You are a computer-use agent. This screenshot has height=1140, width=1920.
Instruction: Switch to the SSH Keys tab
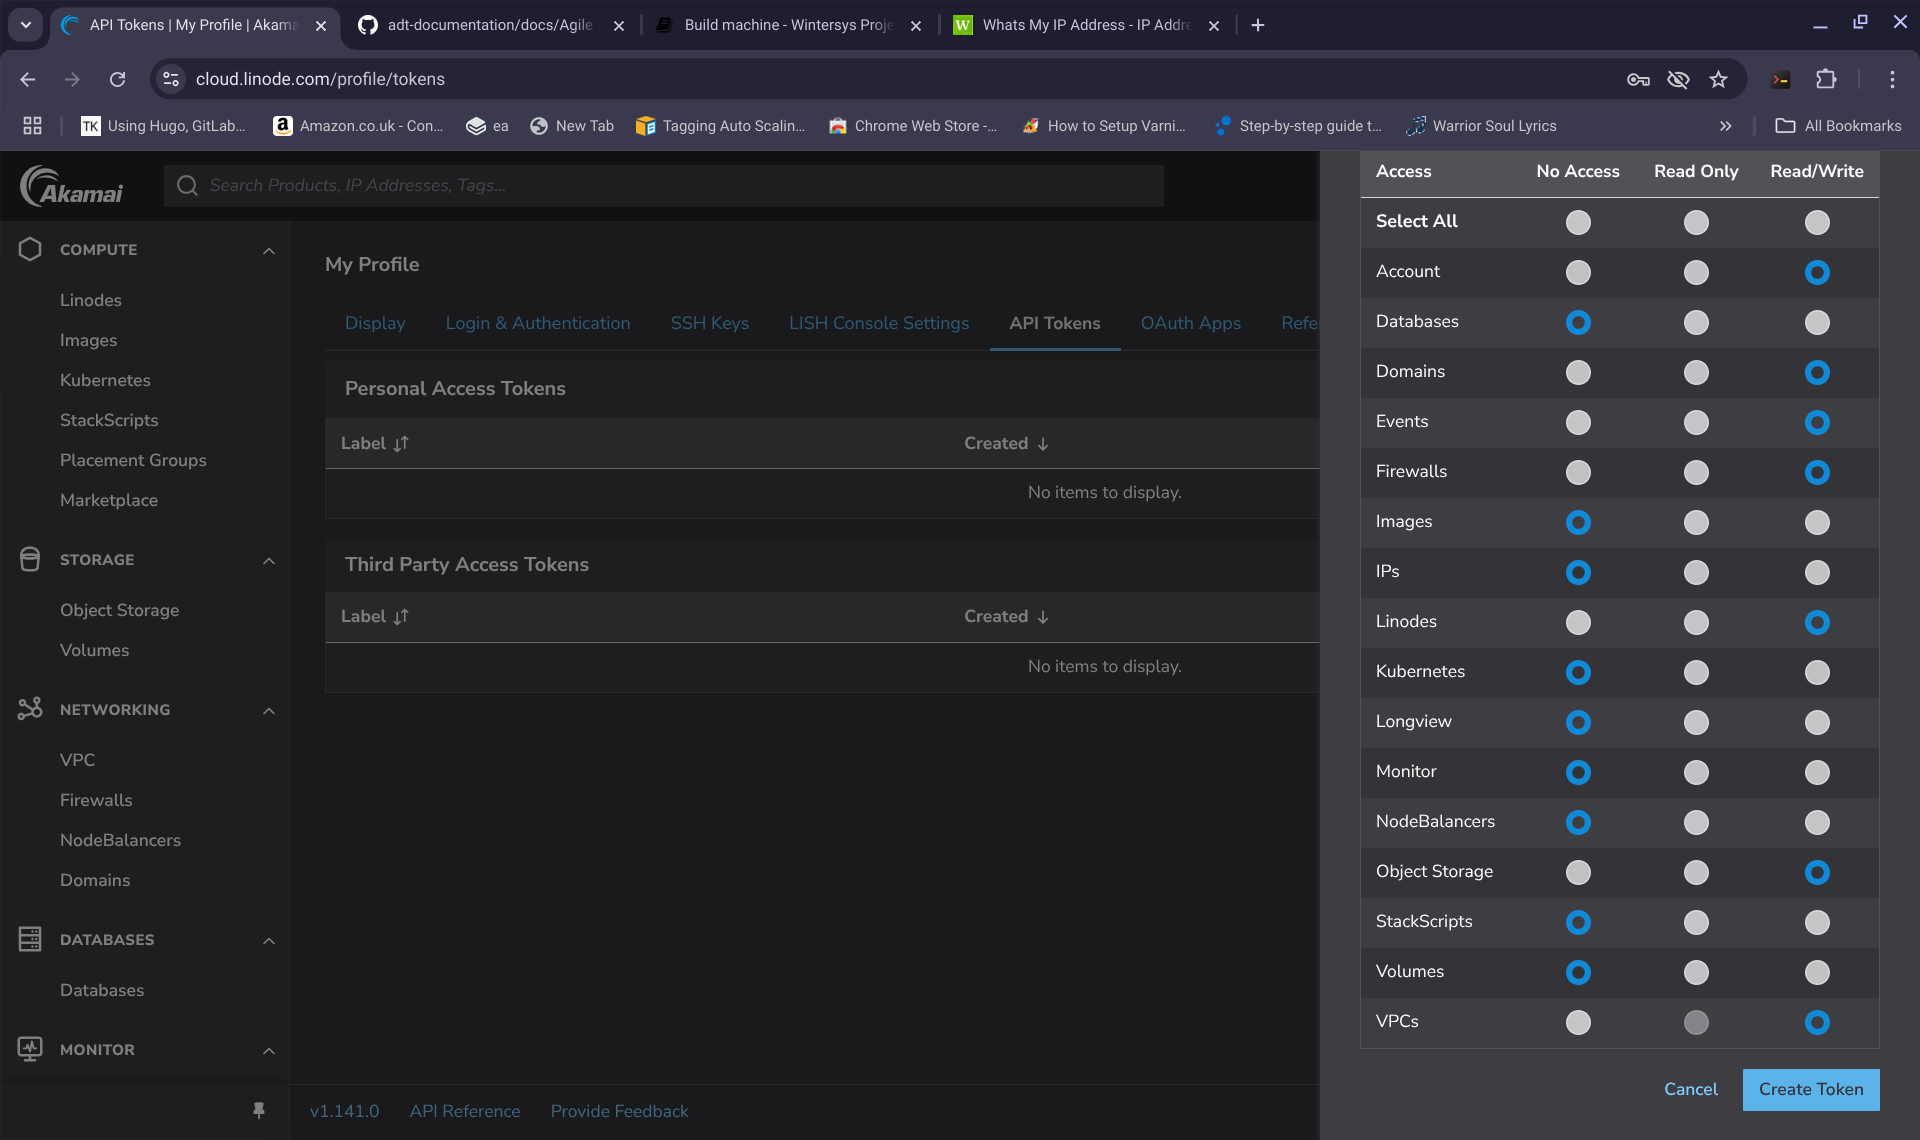pos(709,323)
